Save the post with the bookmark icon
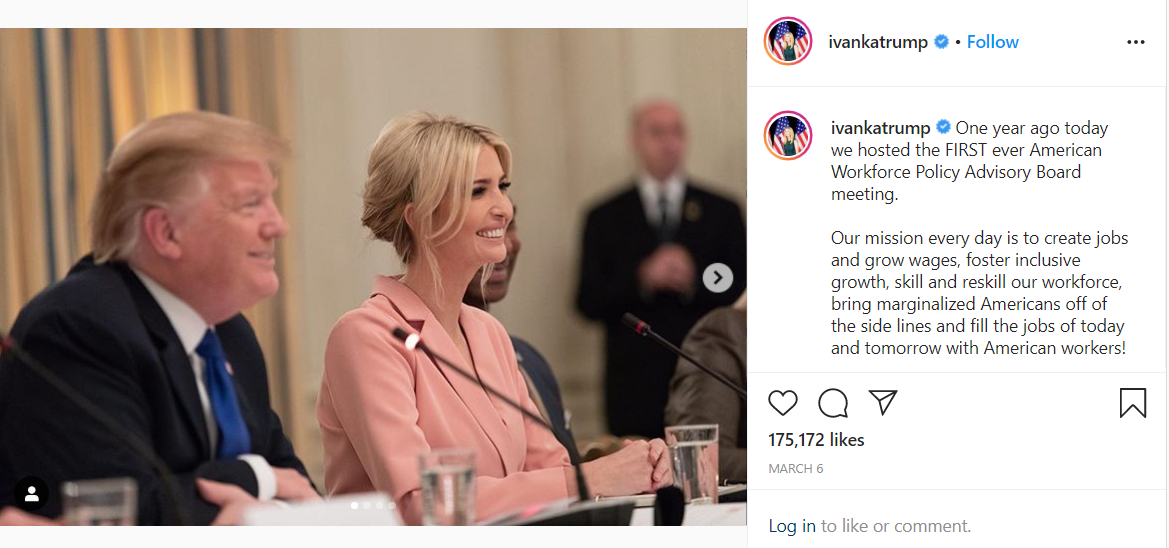Image resolution: width=1169 pixels, height=548 pixels. pos(1132,403)
